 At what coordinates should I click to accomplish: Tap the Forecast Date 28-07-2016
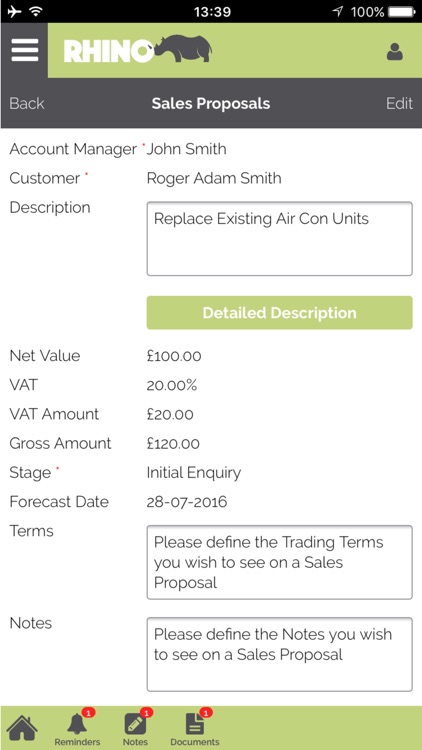click(x=187, y=502)
